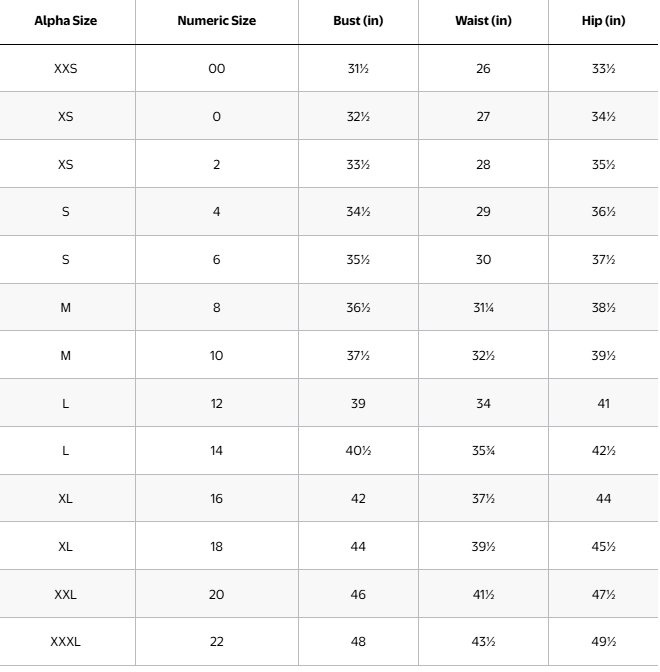Click the numeric size 22 cell

pyautogui.click(x=216, y=642)
